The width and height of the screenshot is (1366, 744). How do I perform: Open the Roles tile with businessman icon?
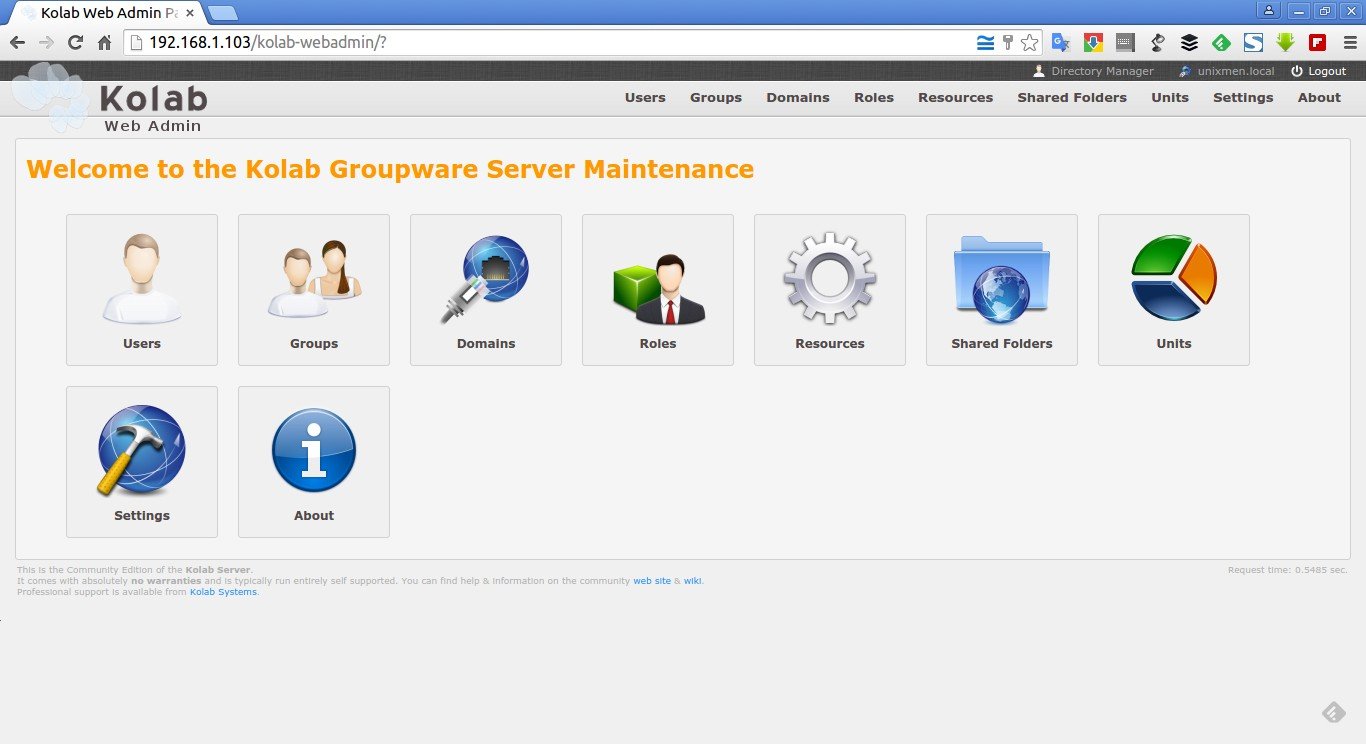tap(658, 290)
